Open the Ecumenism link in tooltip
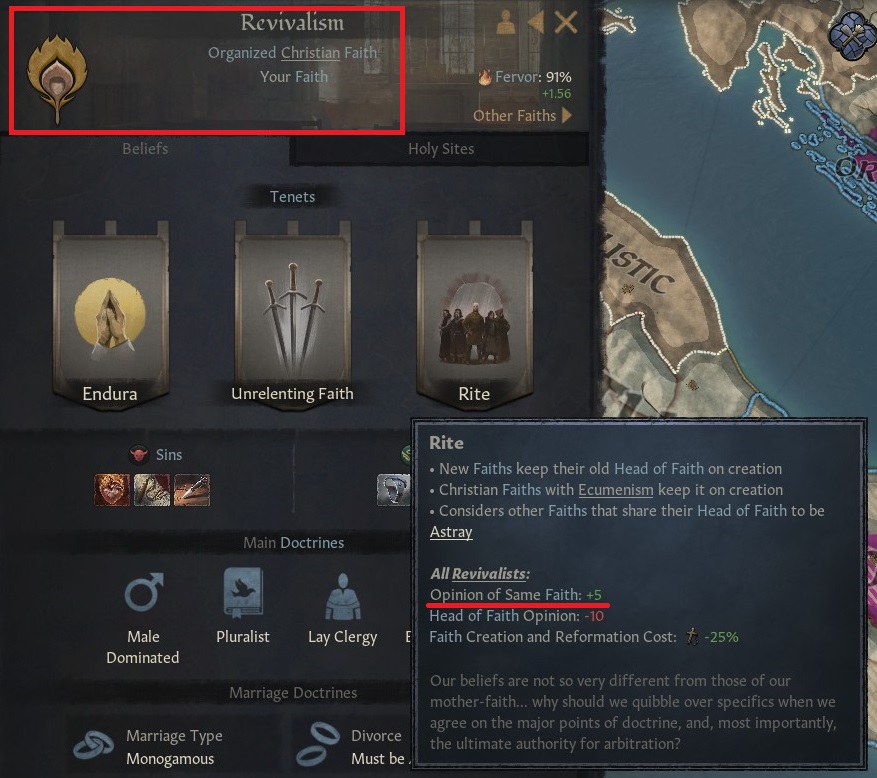877x778 pixels. pos(615,490)
